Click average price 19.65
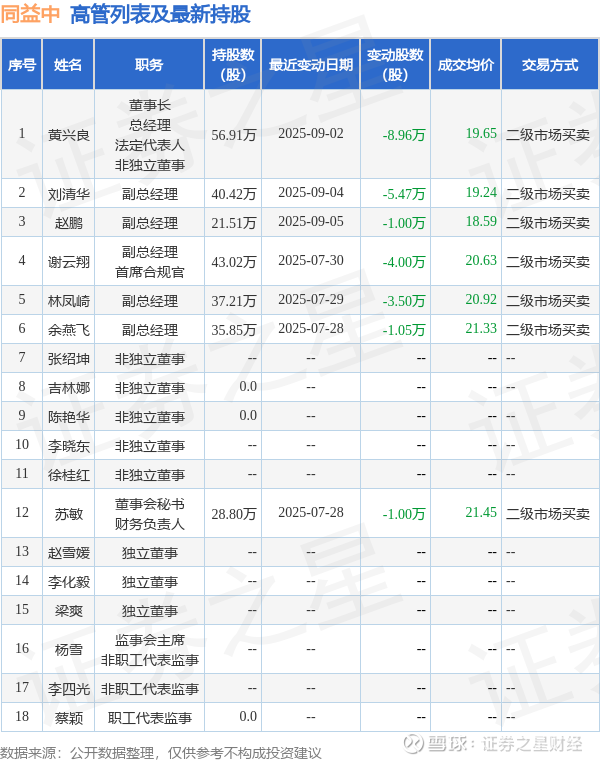 tap(481, 134)
